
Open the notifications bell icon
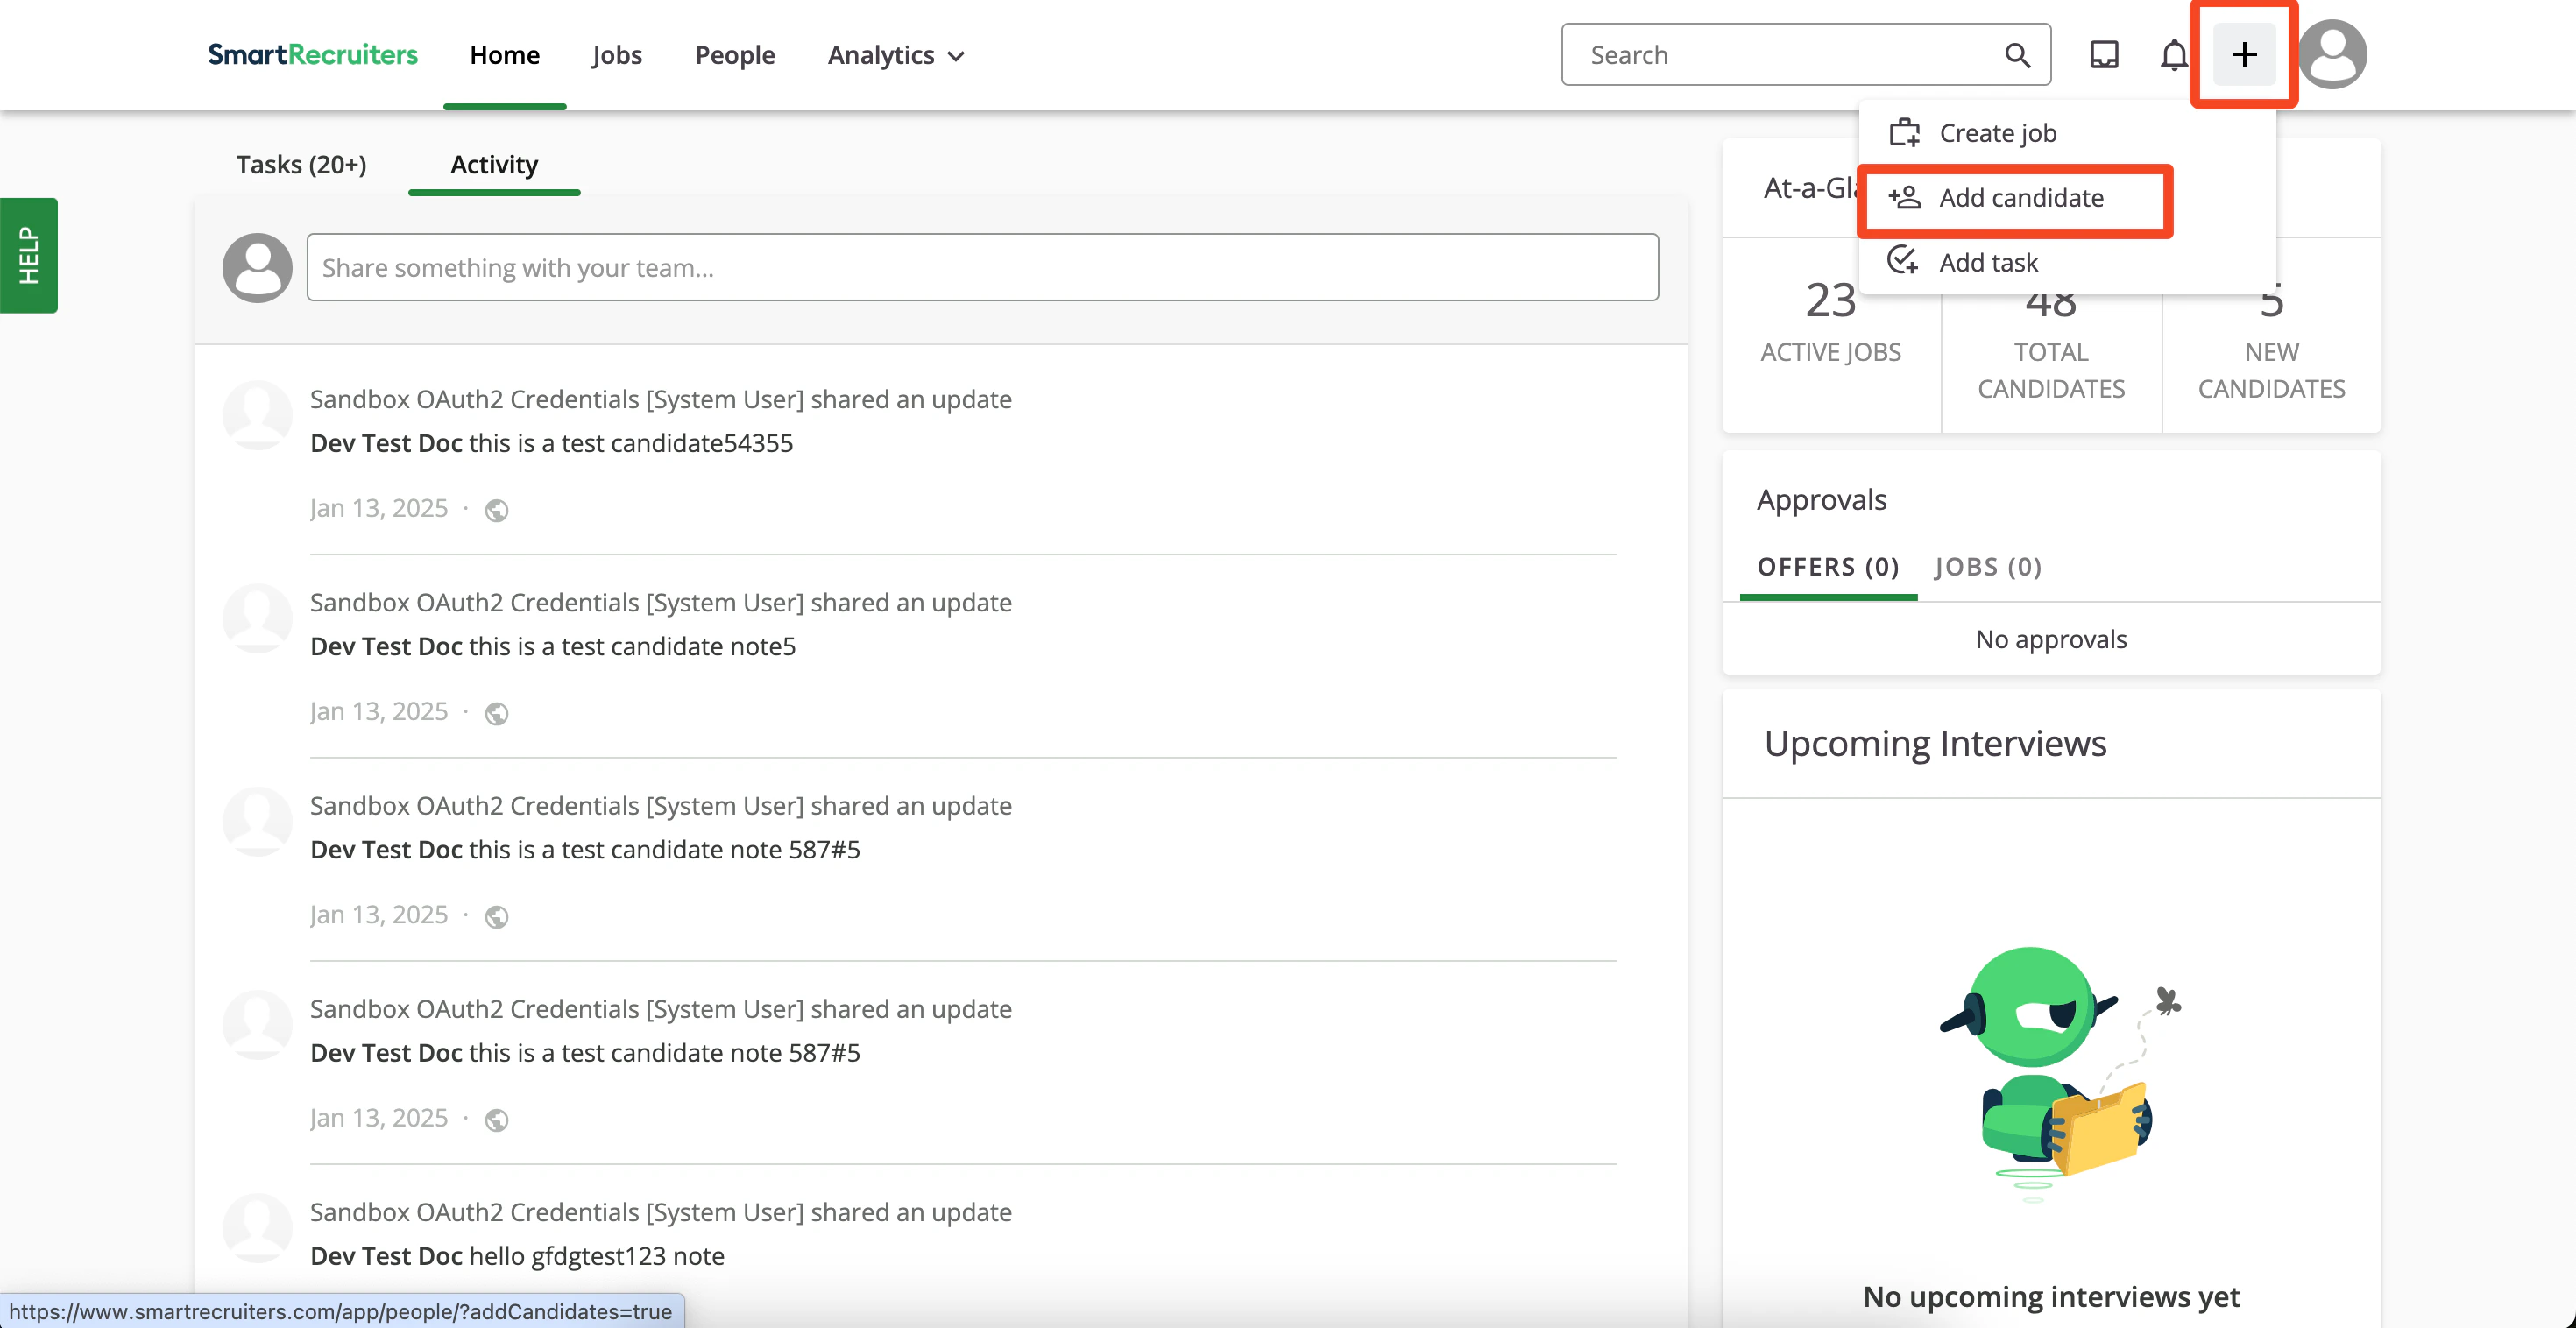pyautogui.click(x=2173, y=54)
